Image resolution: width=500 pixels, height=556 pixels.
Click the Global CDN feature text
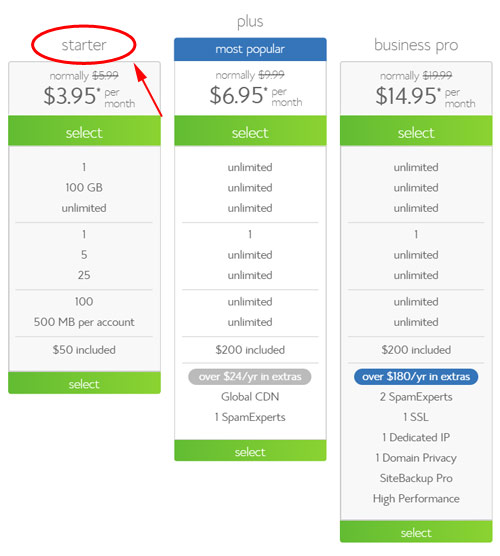pyautogui.click(x=250, y=396)
